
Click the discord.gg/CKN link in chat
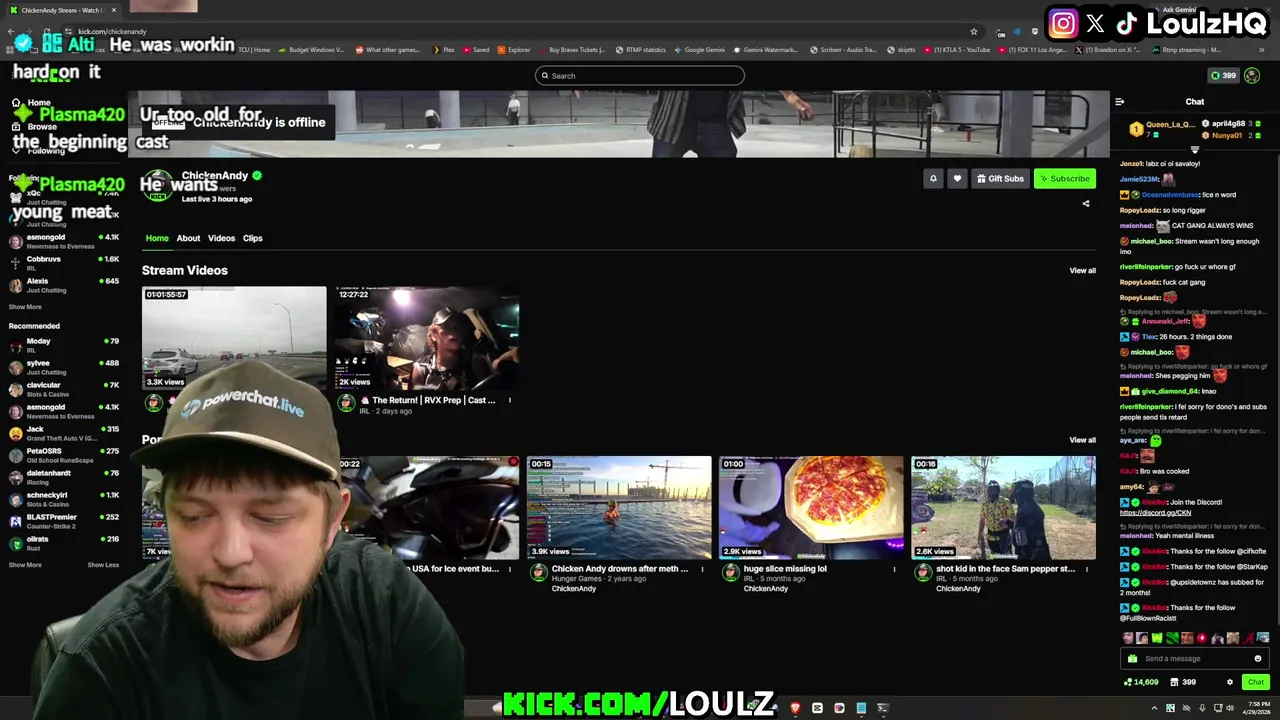[1155, 513]
